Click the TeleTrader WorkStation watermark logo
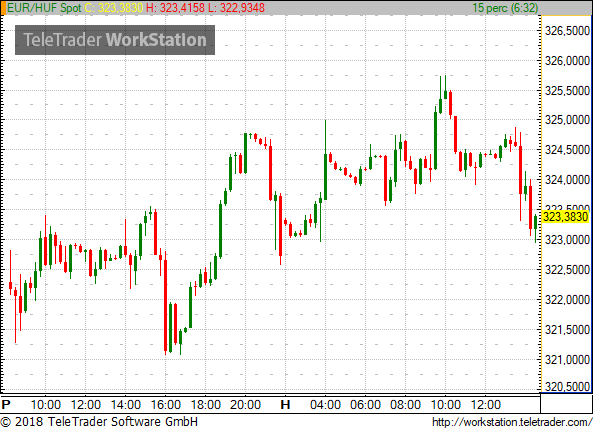The height and width of the screenshot is (431, 593). point(115,40)
